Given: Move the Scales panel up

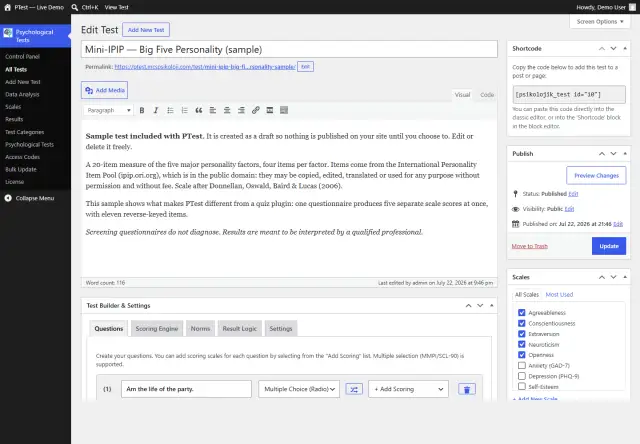Looking at the screenshot, I should pyautogui.click(x=602, y=277).
